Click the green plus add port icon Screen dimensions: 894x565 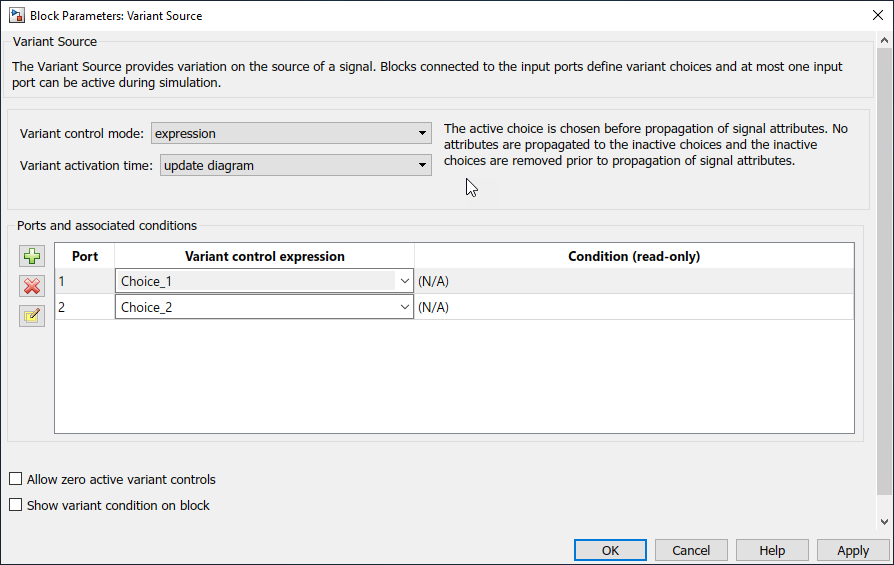[x=32, y=257]
